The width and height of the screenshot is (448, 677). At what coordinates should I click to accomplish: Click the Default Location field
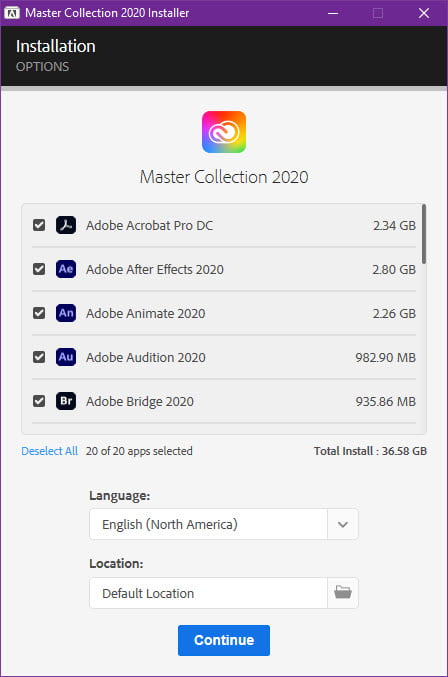[208, 593]
